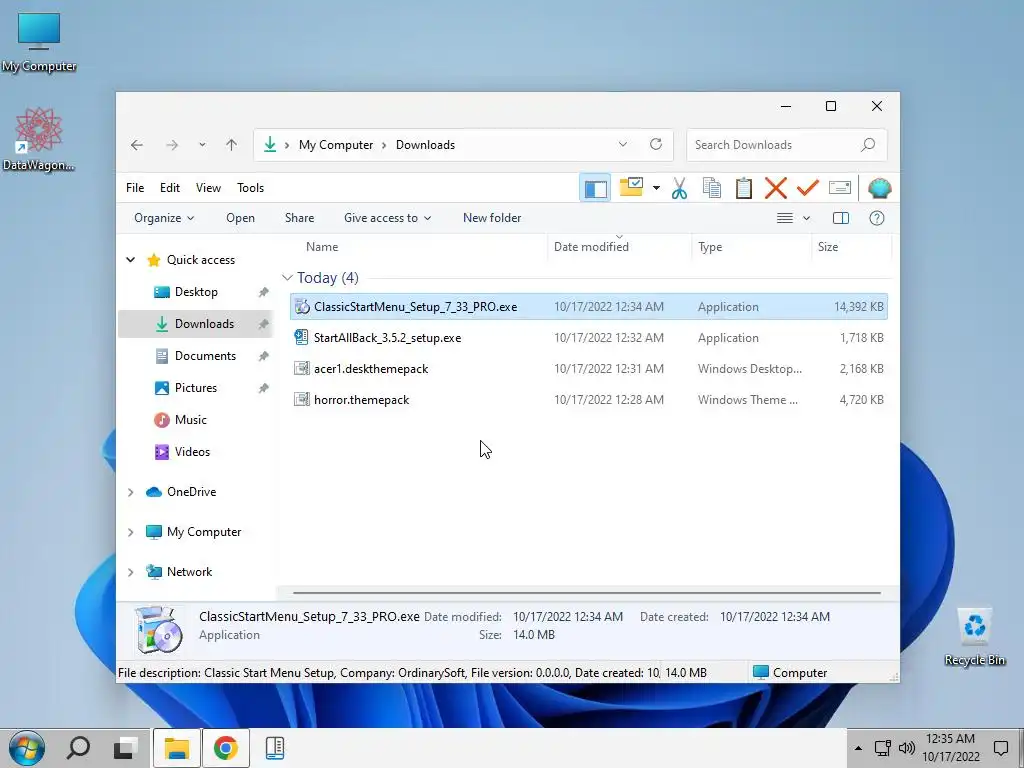Open the view options dropdown arrow
The height and width of the screenshot is (768, 1024).
coord(807,218)
